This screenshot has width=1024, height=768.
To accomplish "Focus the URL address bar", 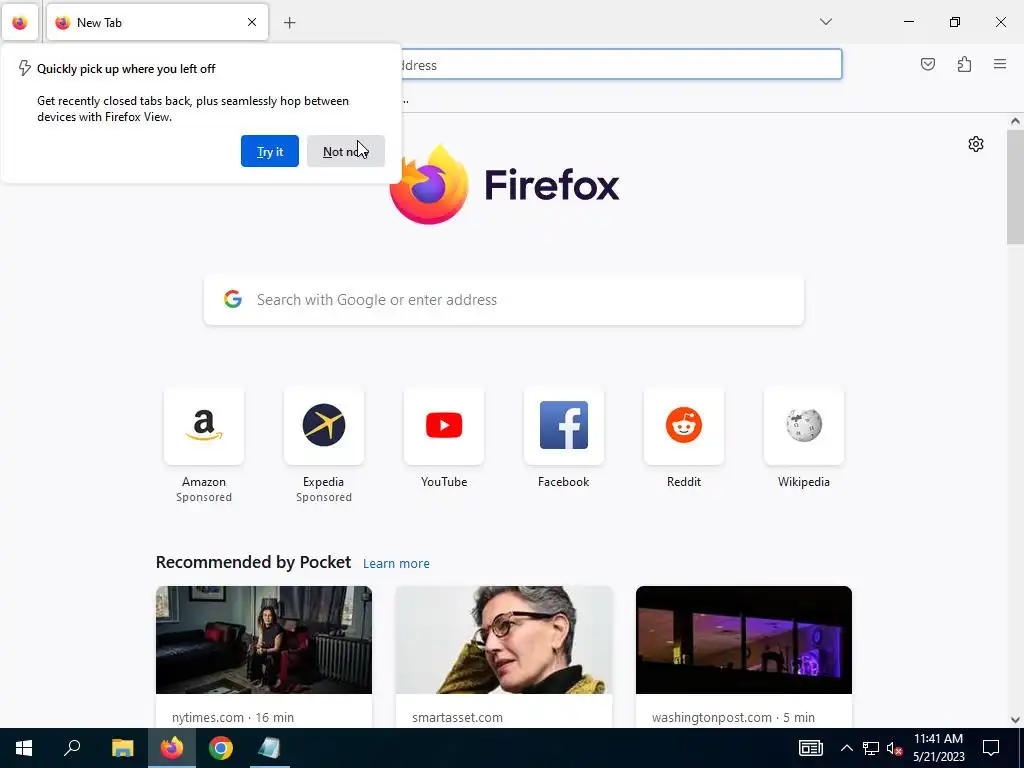I will point(621,65).
